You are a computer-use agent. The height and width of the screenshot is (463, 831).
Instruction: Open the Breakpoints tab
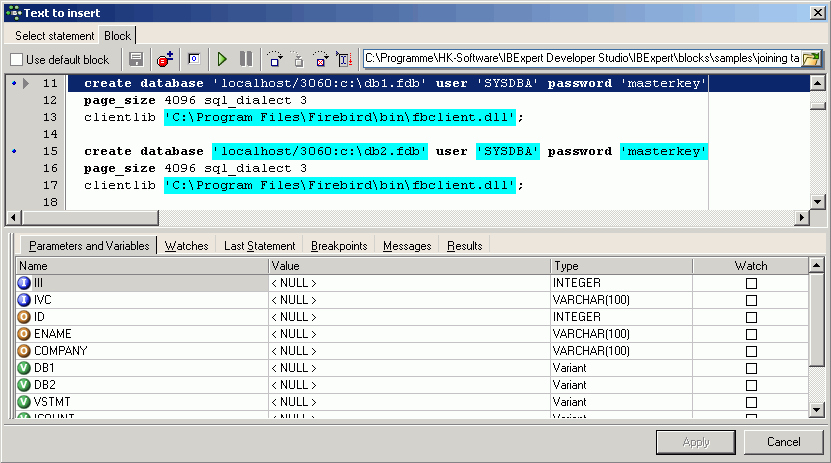pos(339,246)
